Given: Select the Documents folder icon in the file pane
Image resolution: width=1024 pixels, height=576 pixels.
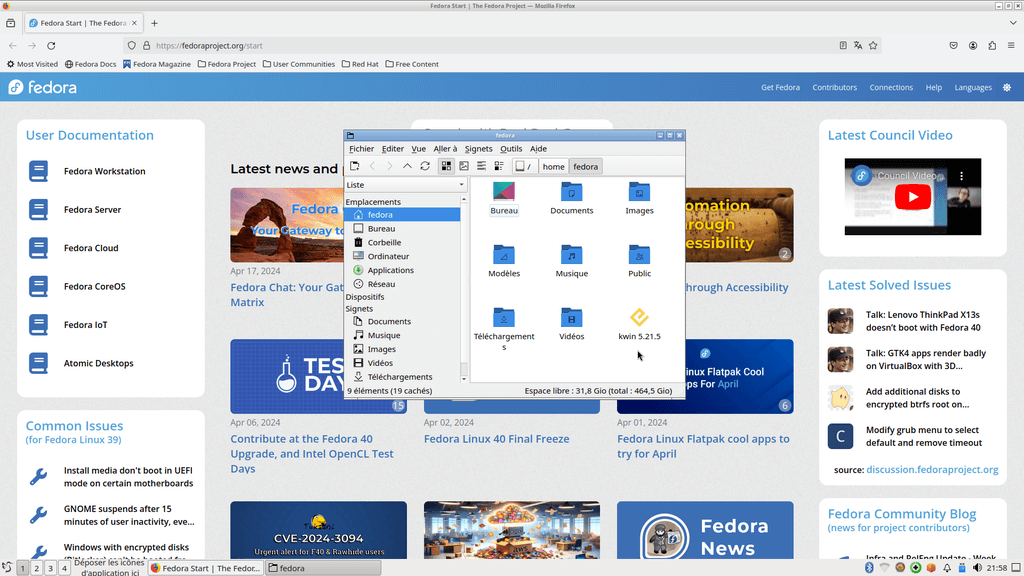Looking at the screenshot, I should (571, 191).
